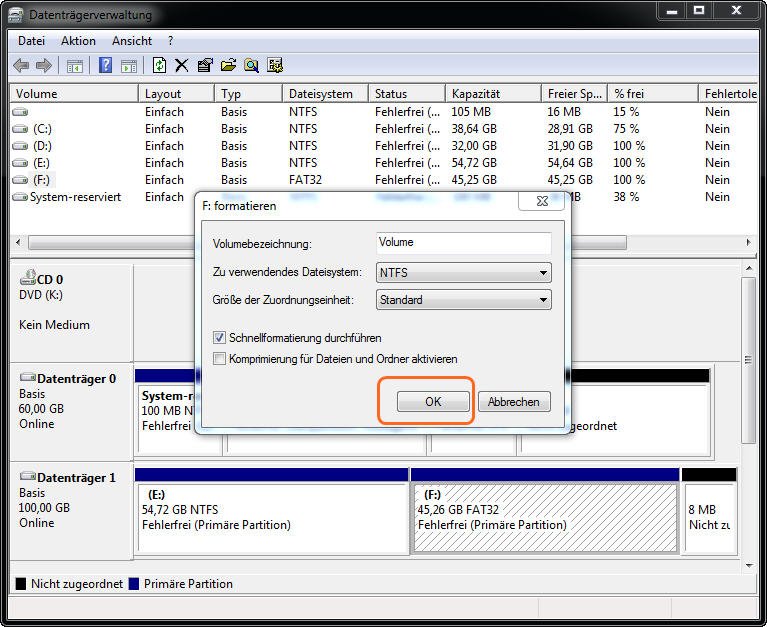Click the Back arrow in toolbar

coord(21,65)
